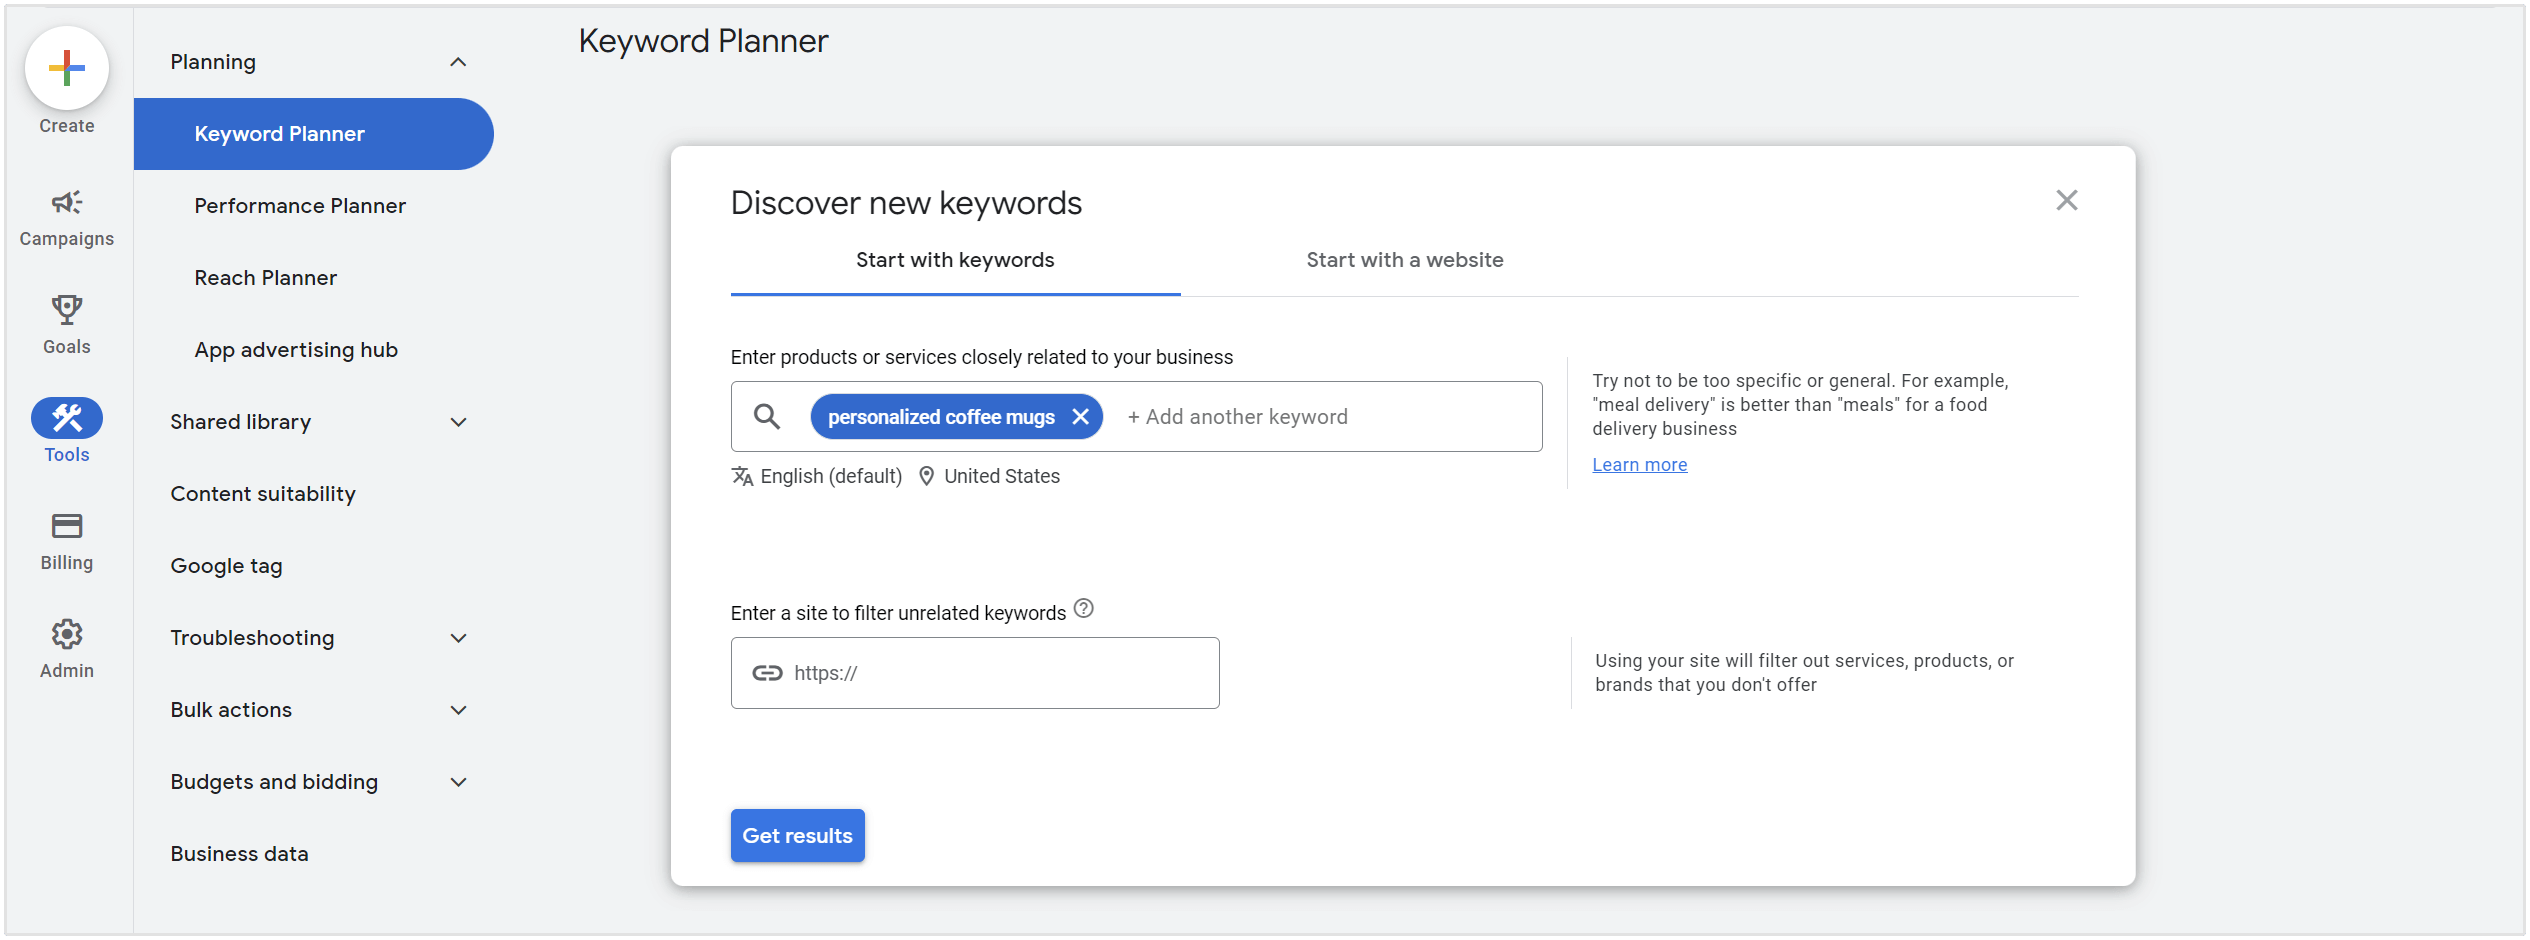Open Billing via the credit card icon
2530x940 pixels.
point(67,526)
